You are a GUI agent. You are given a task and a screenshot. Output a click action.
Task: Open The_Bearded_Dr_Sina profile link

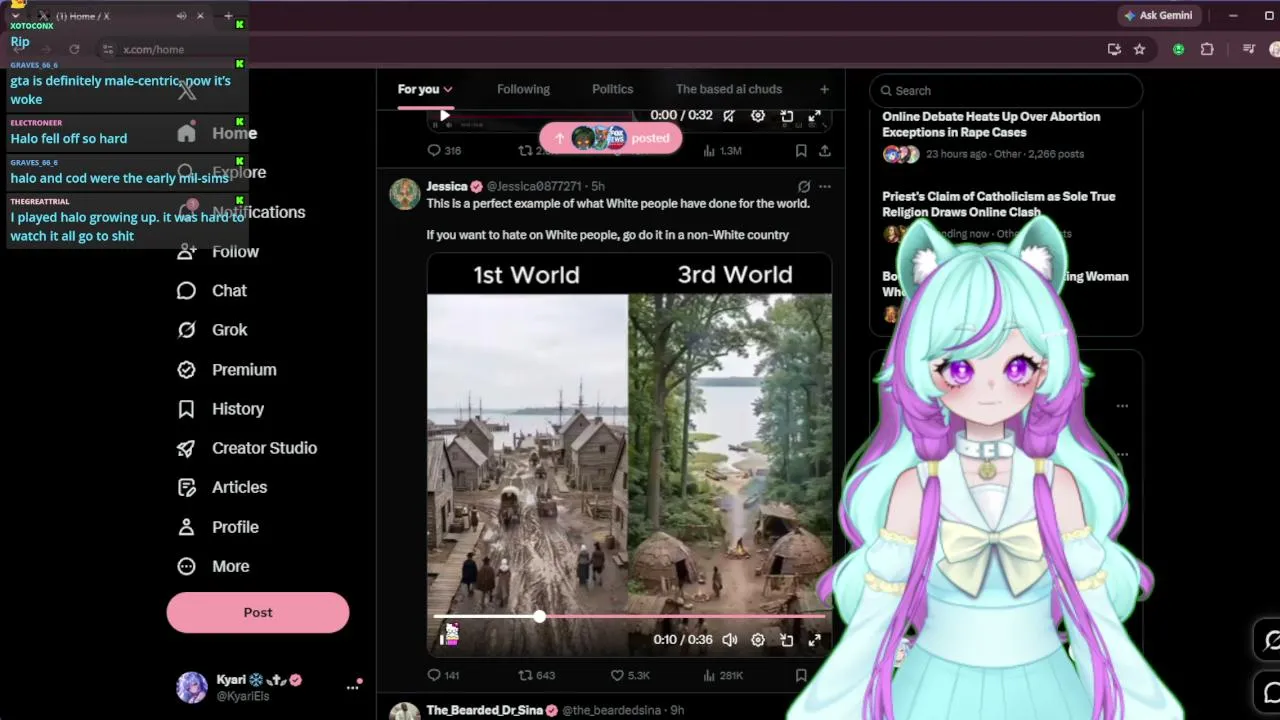coord(484,710)
